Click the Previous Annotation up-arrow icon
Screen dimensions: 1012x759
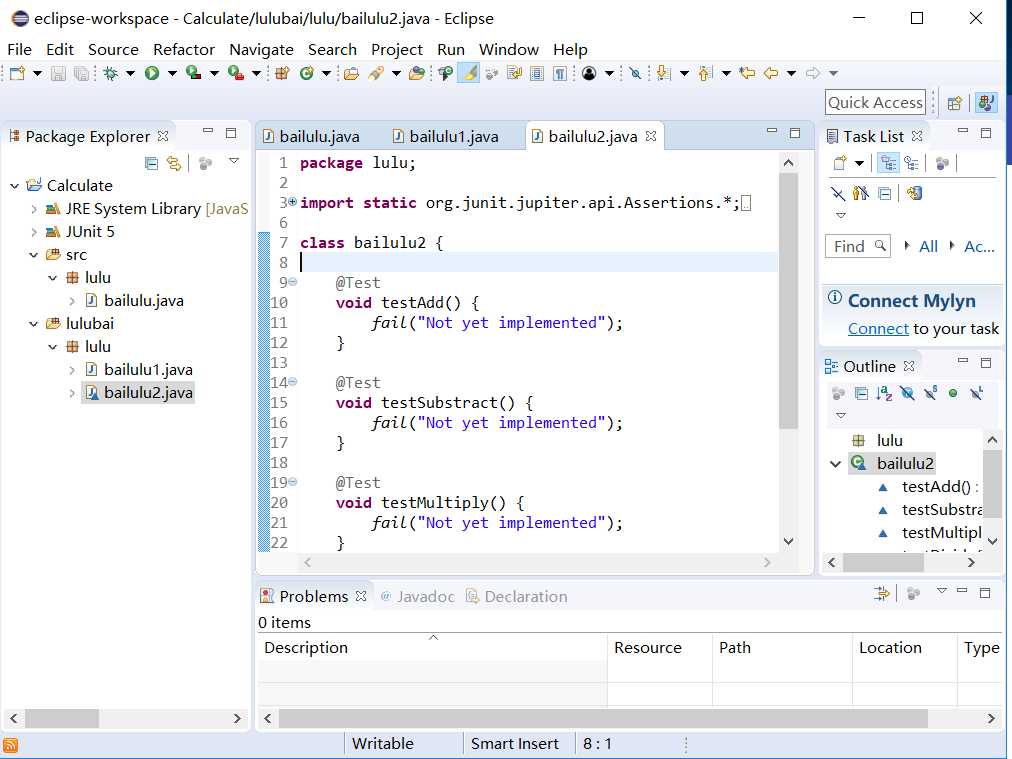pos(705,73)
